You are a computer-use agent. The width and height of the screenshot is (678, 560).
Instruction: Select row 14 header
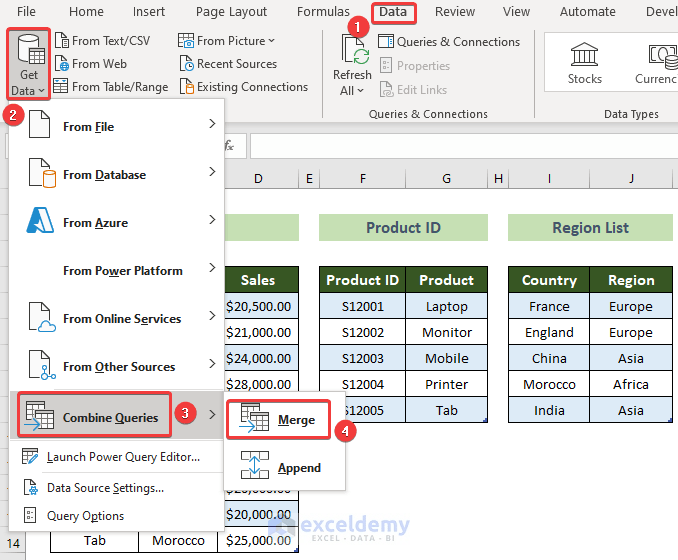coord(13,543)
